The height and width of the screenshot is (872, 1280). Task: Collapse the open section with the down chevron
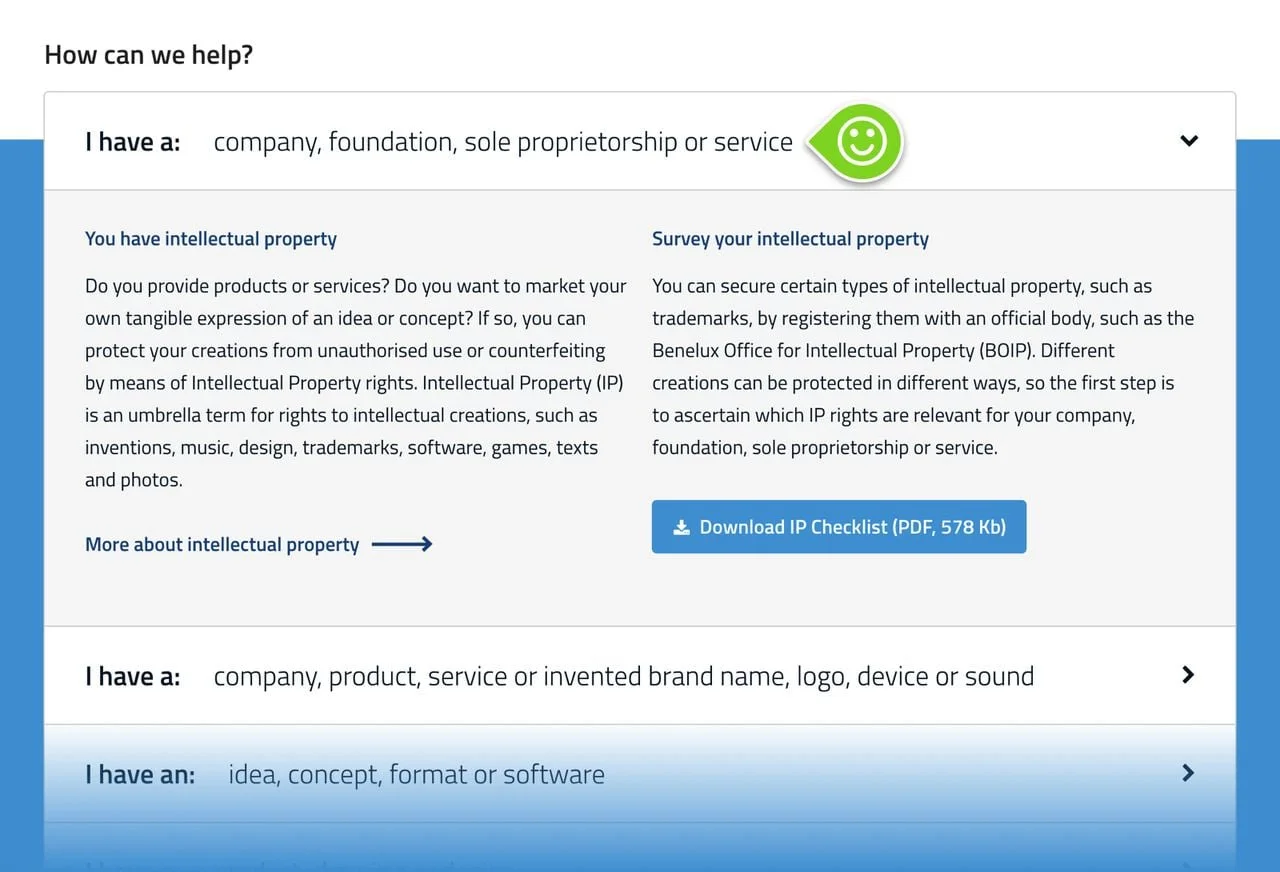(1188, 141)
